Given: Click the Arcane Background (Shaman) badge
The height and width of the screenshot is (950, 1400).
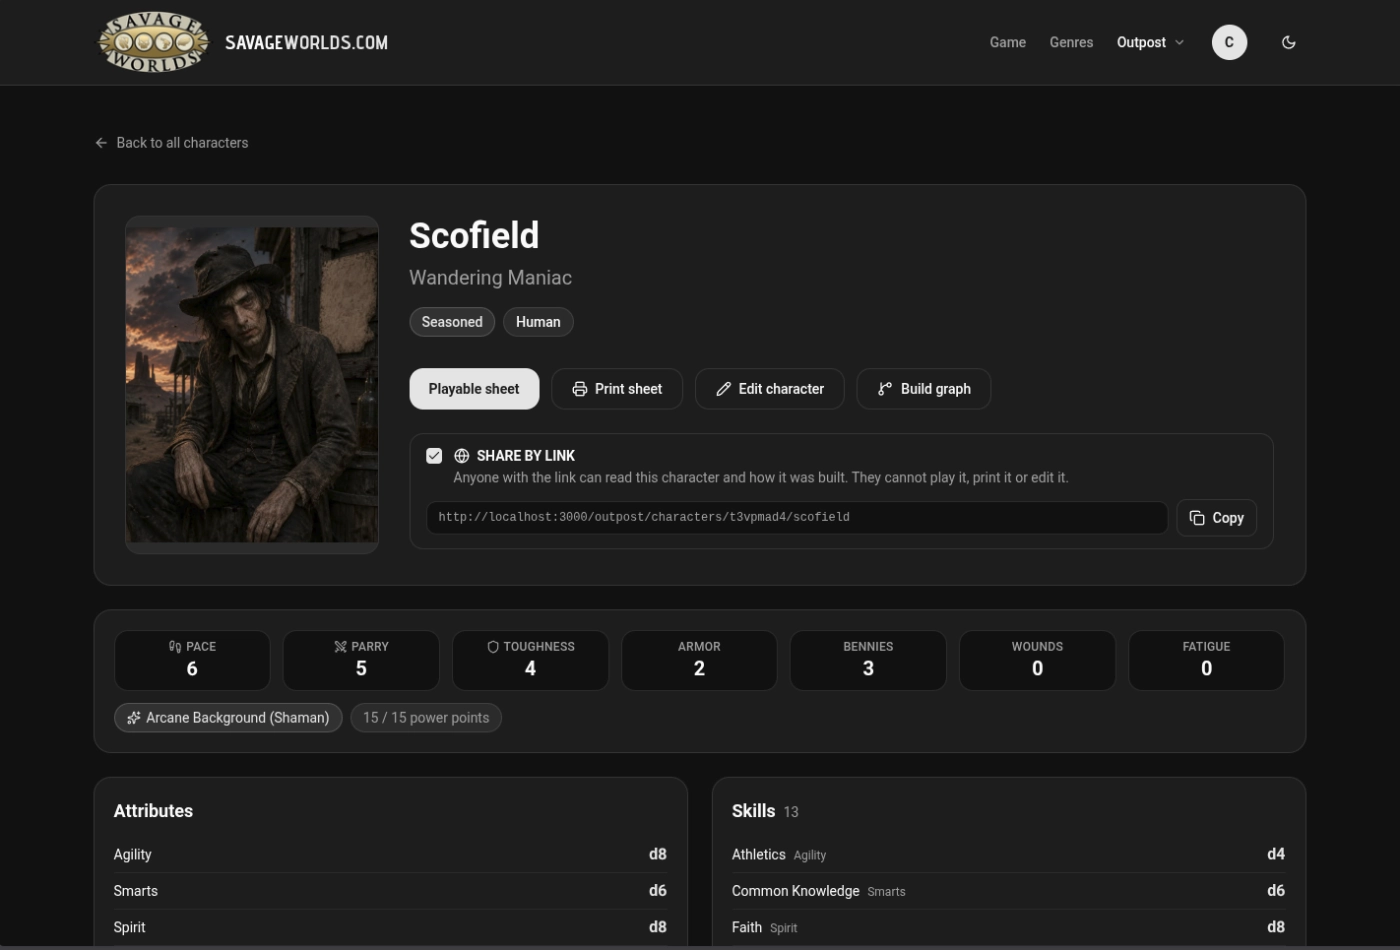Looking at the screenshot, I should [228, 718].
